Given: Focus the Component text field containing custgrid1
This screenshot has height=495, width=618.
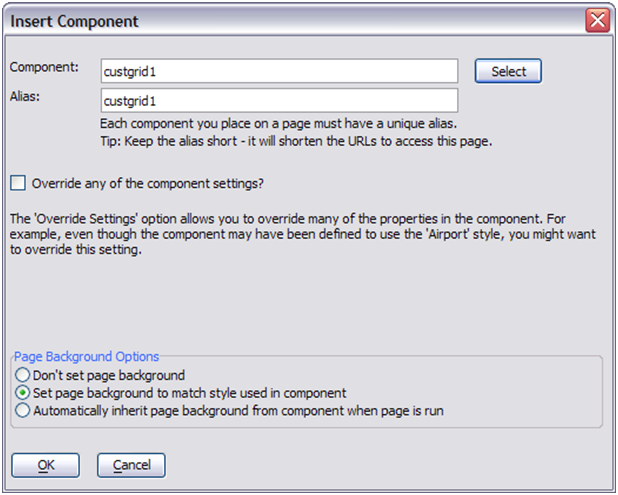Looking at the screenshot, I should point(279,71).
